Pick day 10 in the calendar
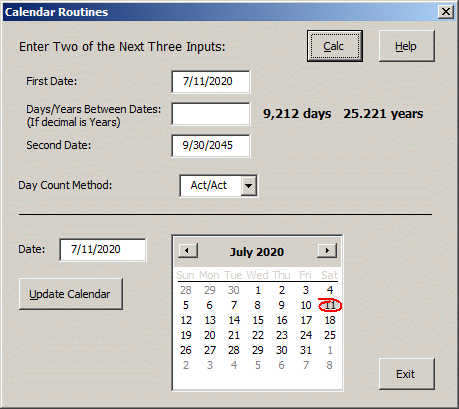This screenshot has height=409, width=459. pyautogui.click(x=306, y=305)
